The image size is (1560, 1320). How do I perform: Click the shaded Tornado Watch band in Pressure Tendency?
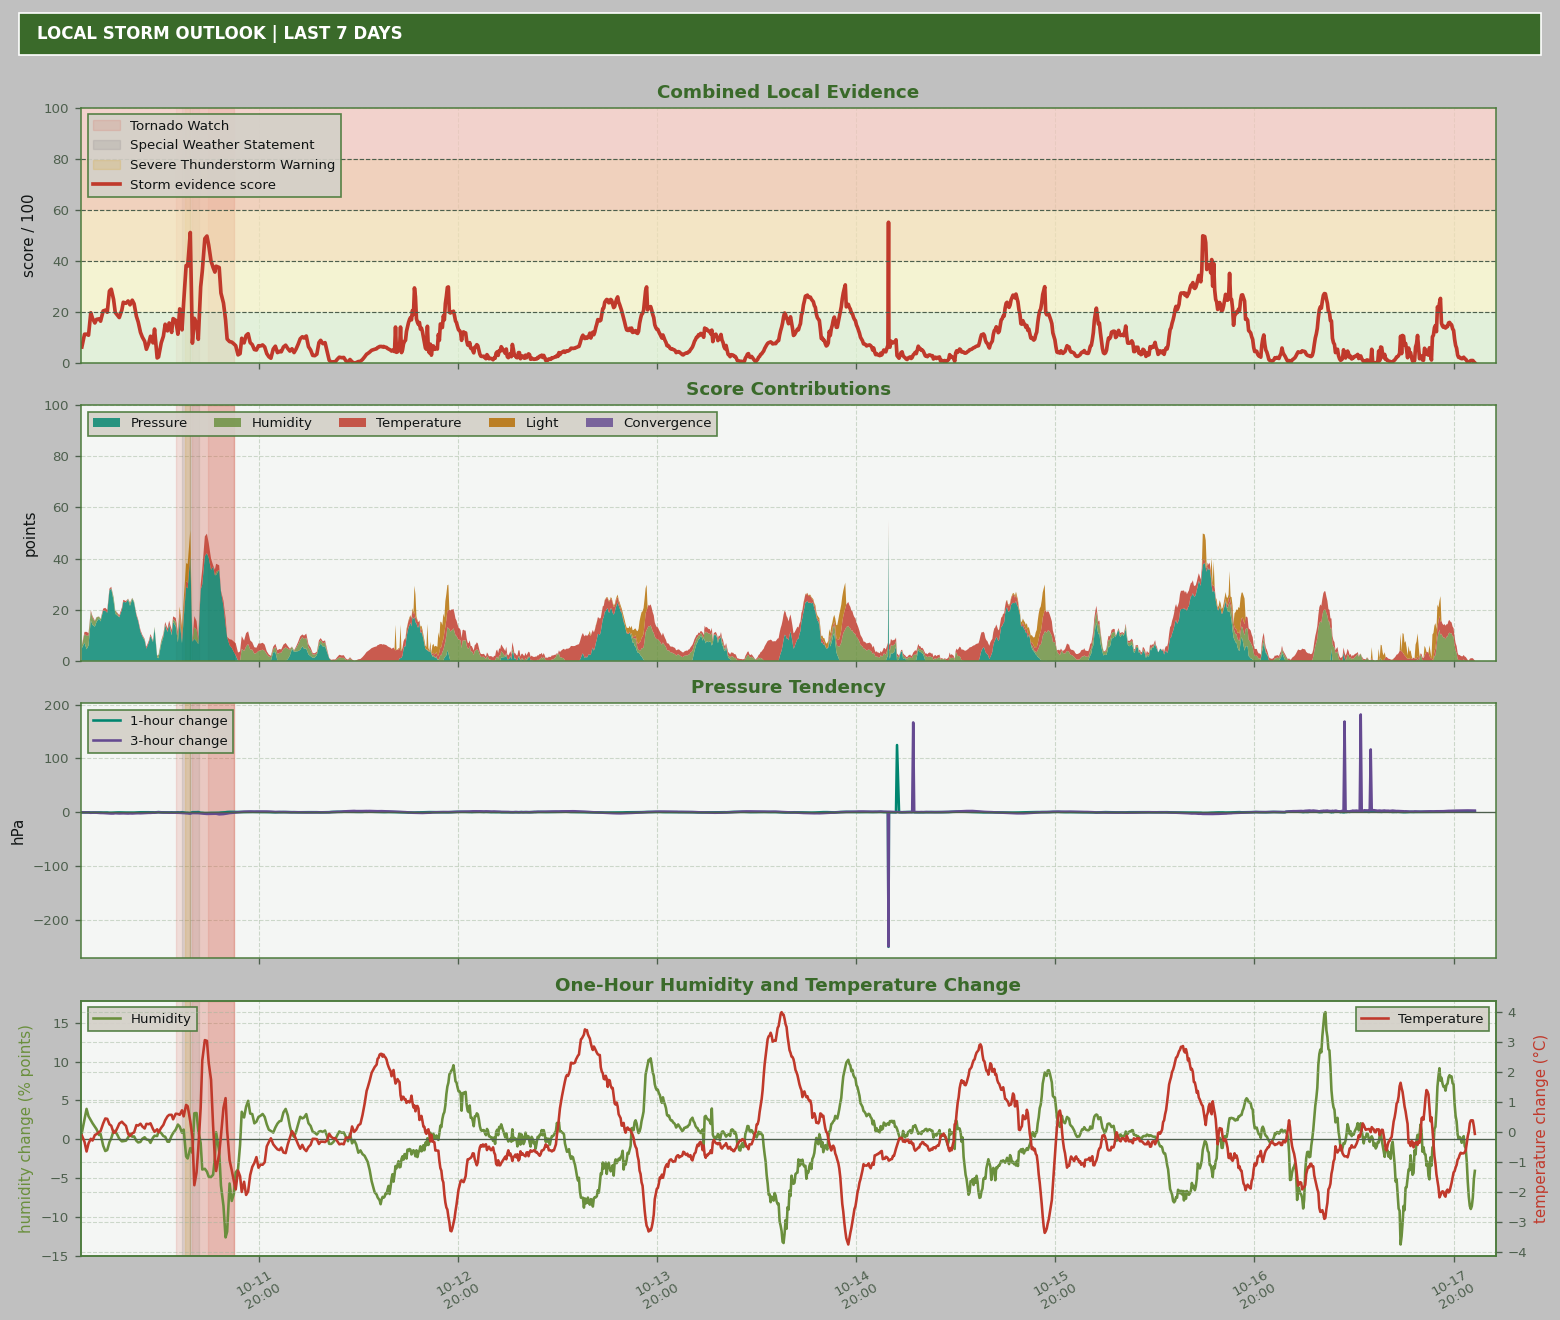point(205,831)
